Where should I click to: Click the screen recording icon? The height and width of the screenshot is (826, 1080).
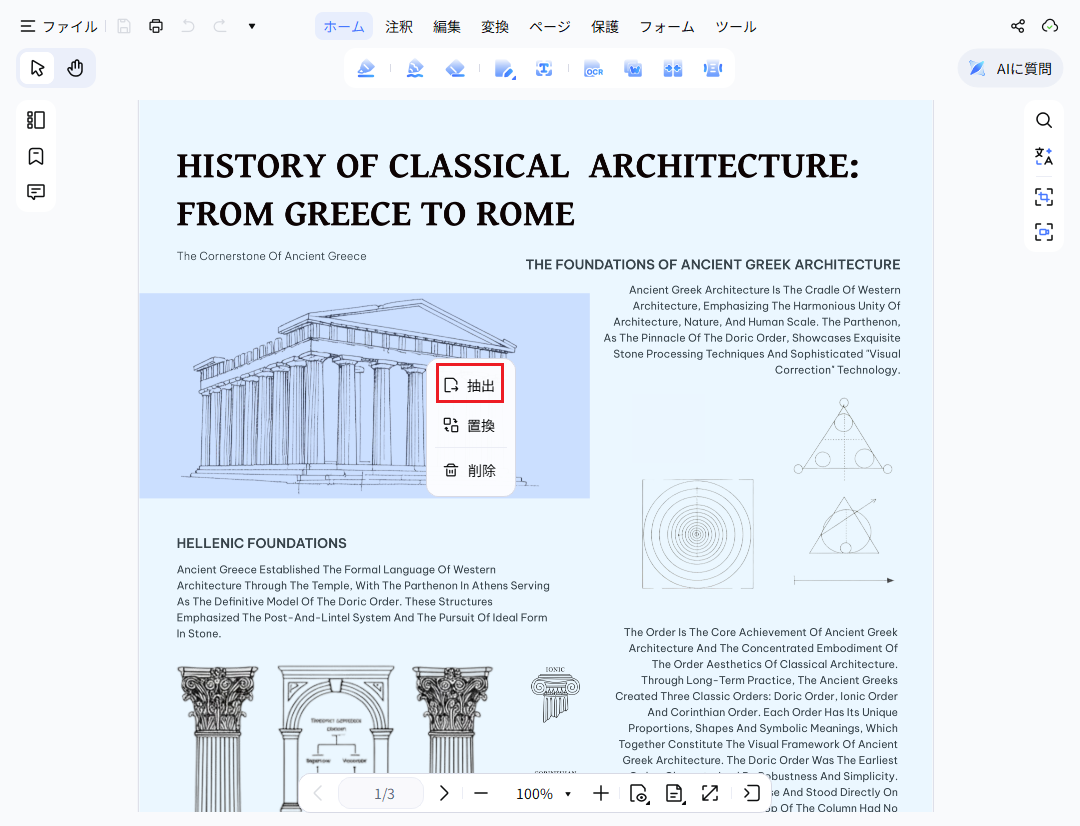[1044, 232]
